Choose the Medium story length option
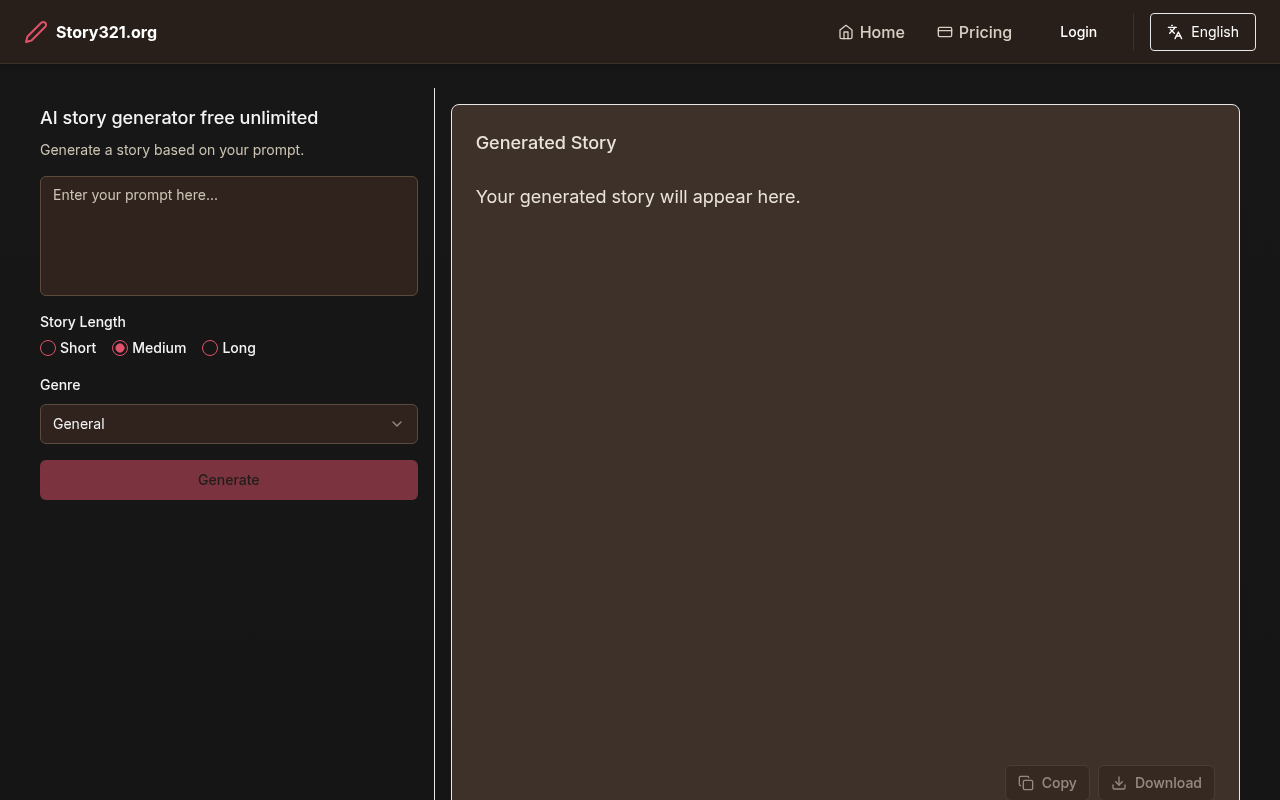 pos(120,348)
